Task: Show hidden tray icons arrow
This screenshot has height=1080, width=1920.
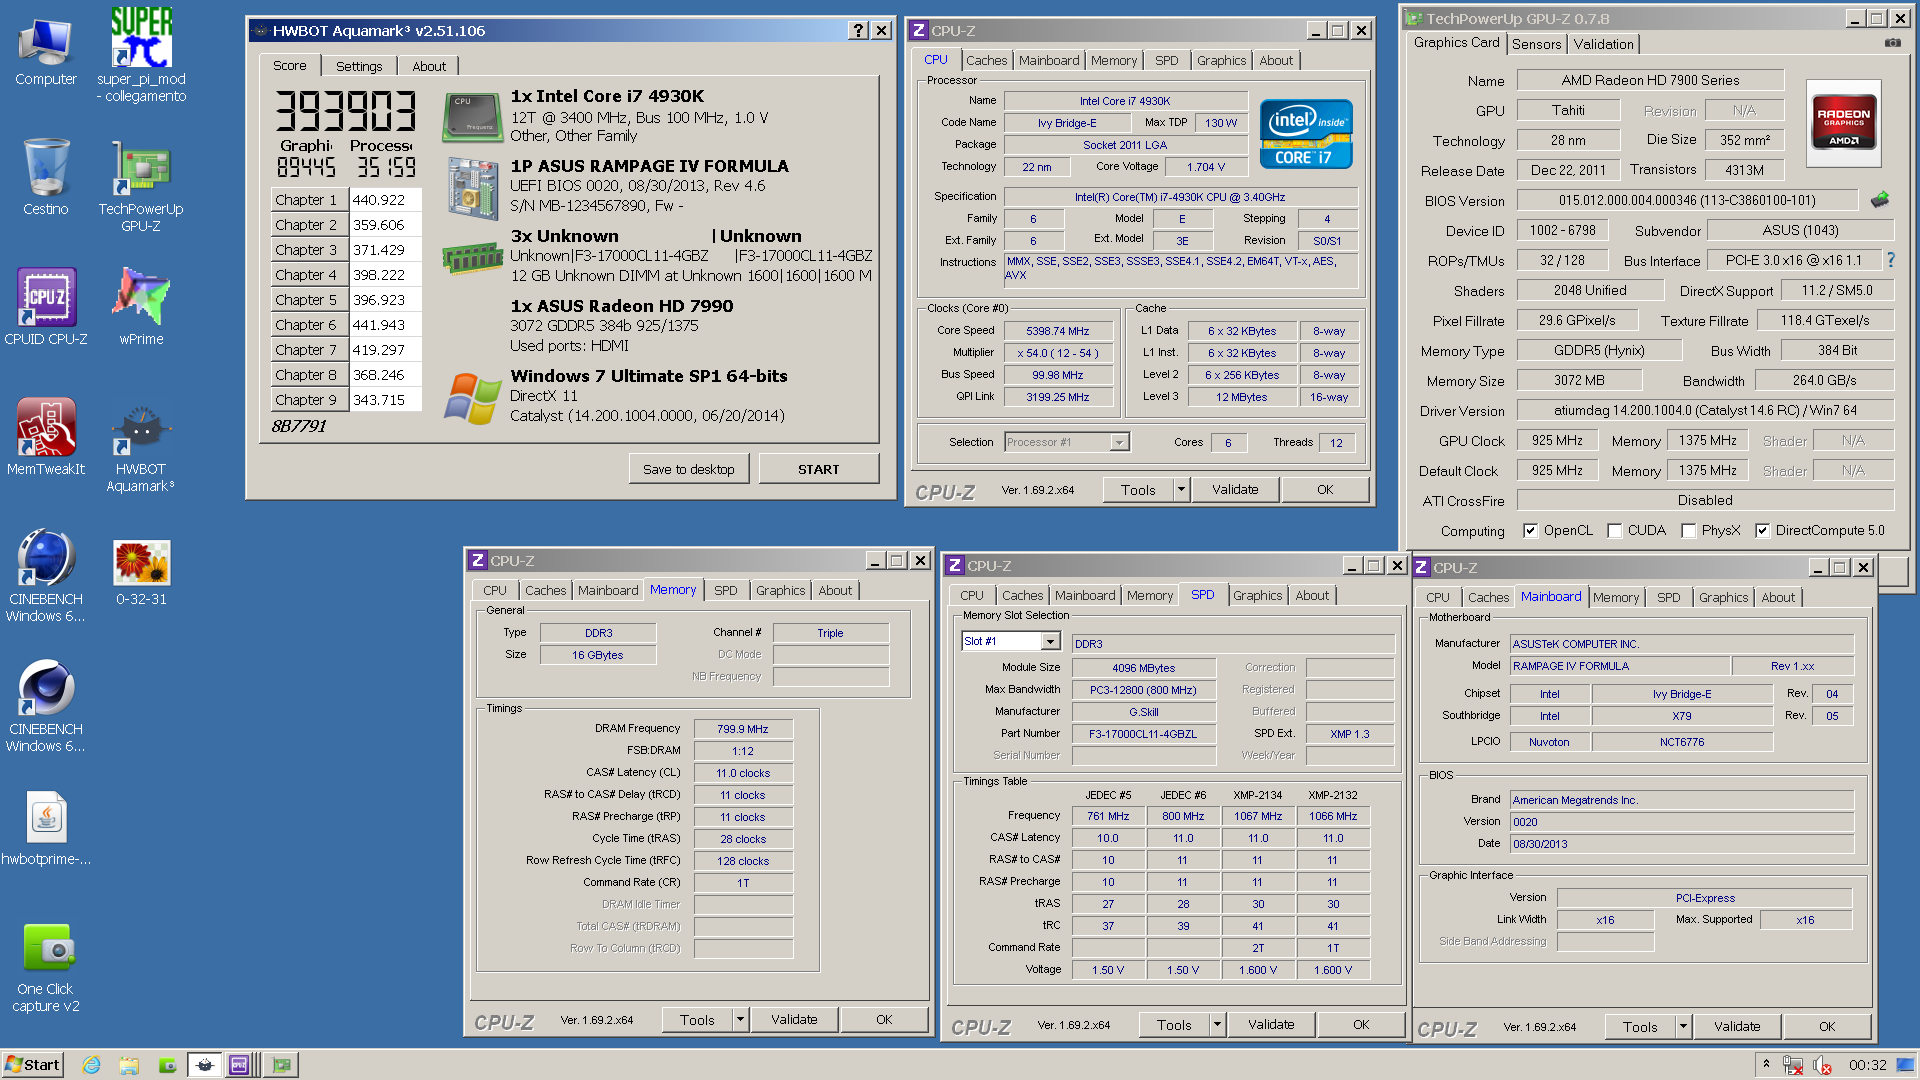Action: coord(1766,1064)
